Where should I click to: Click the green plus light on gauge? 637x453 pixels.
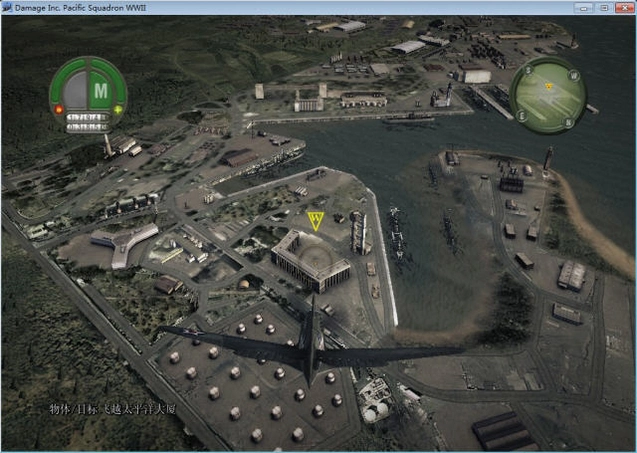pos(118,110)
